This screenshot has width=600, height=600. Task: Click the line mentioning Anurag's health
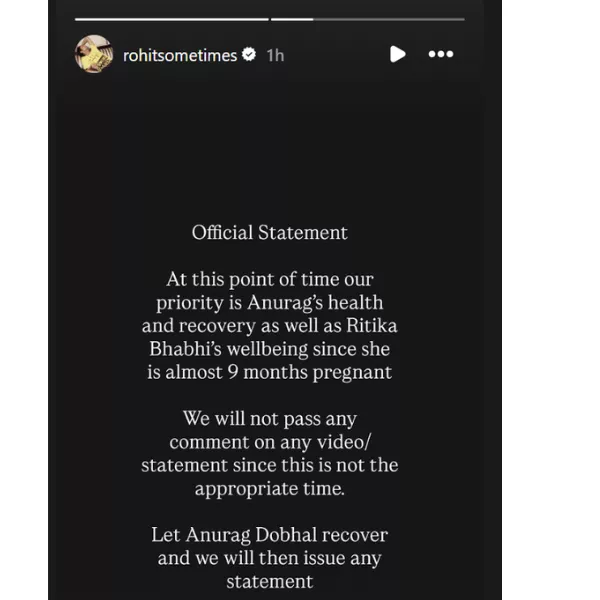pyautogui.click(x=270, y=303)
